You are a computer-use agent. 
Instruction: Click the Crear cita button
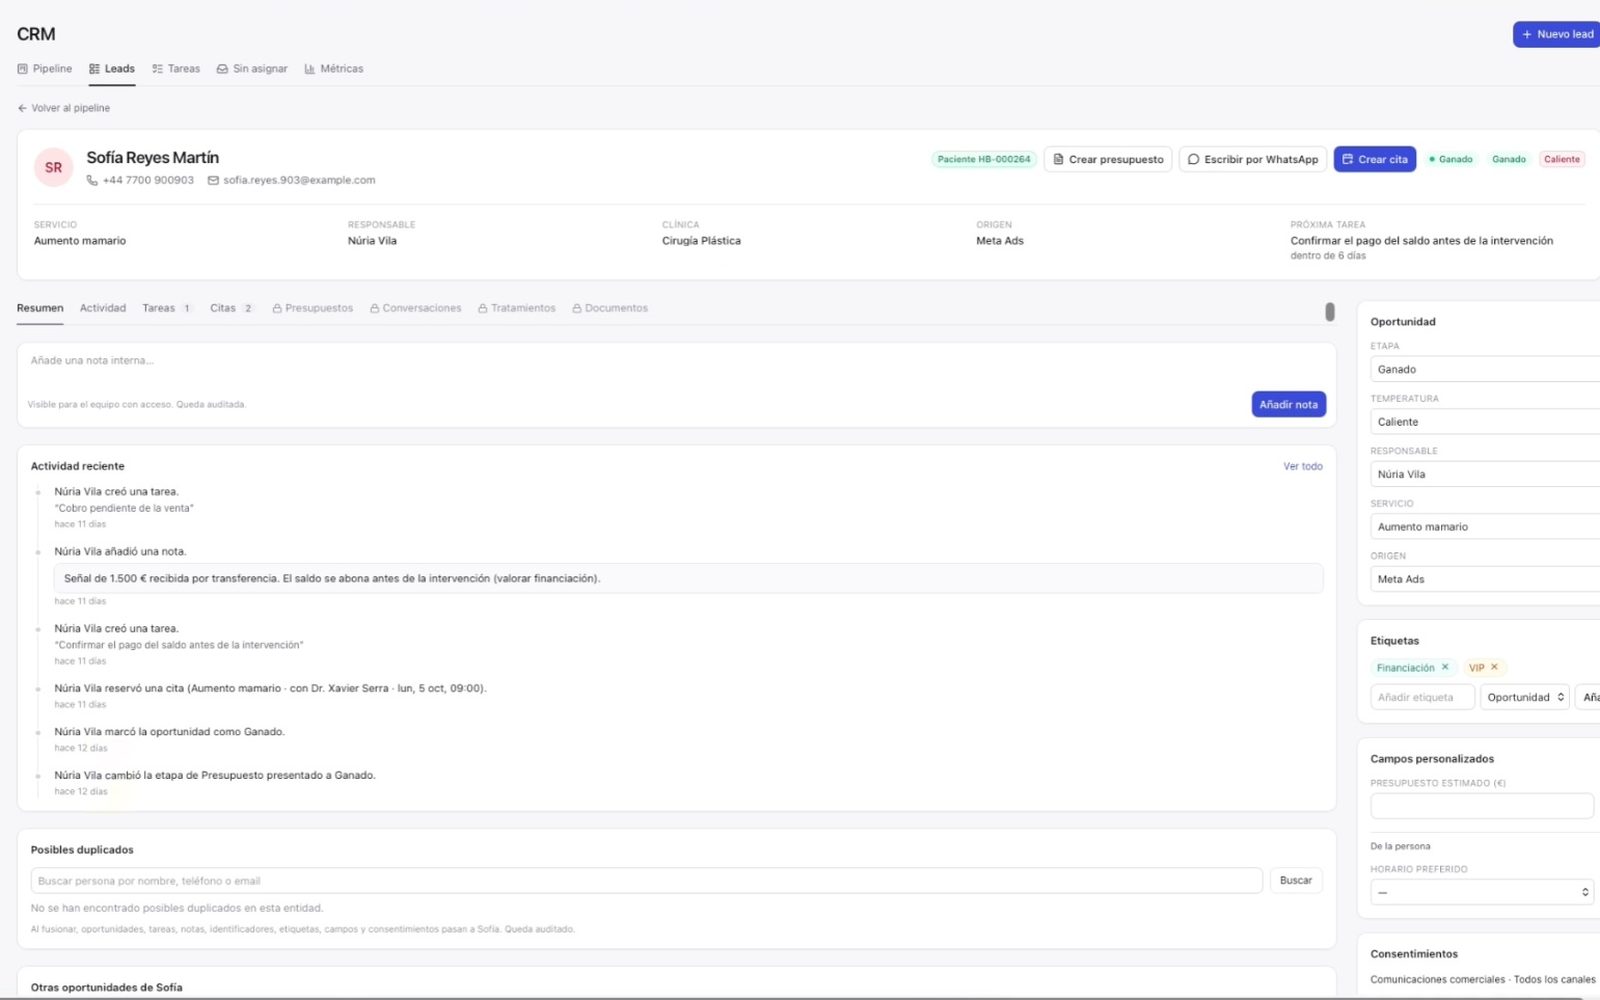[1374, 159]
